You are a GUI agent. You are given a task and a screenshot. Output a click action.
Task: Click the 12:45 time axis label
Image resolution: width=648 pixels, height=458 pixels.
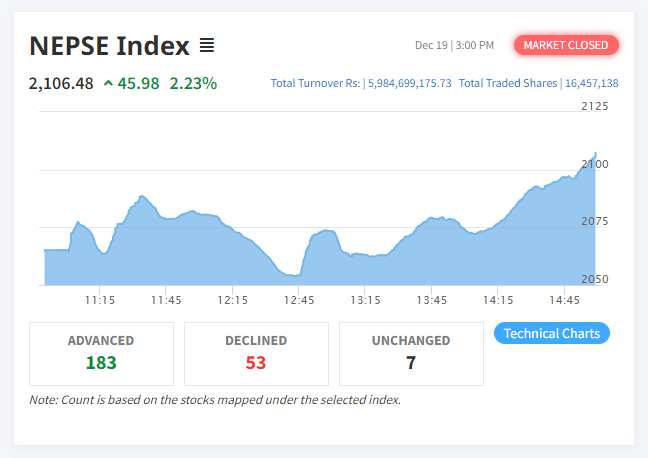click(299, 300)
